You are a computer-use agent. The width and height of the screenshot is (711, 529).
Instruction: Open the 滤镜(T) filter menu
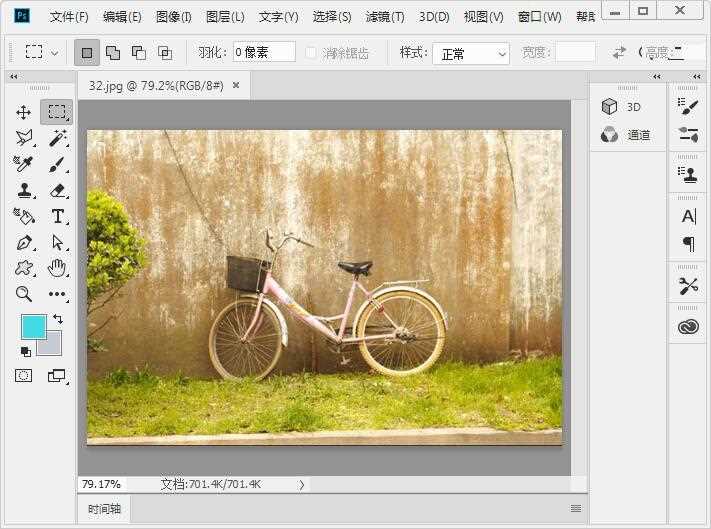[385, 17]
